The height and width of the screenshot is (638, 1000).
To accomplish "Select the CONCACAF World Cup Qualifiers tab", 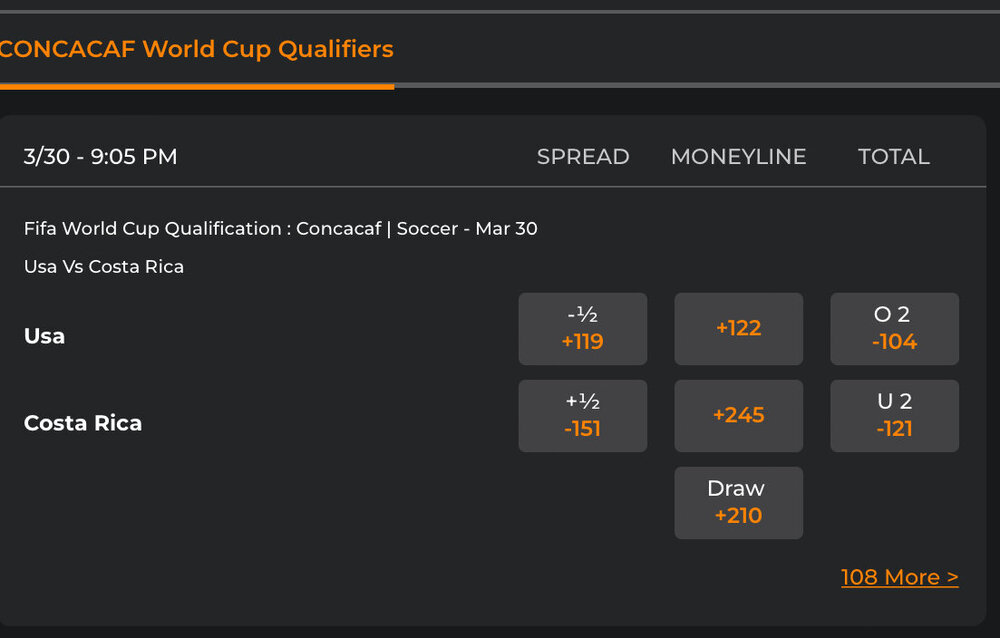I will (197, 48).
